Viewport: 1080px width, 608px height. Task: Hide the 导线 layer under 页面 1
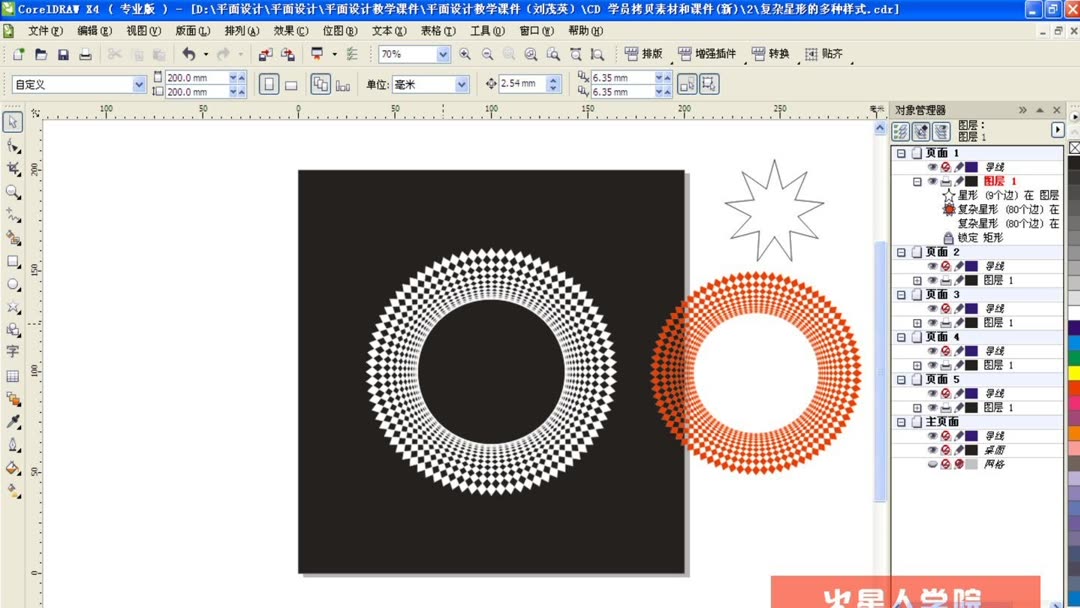(932, 167)
